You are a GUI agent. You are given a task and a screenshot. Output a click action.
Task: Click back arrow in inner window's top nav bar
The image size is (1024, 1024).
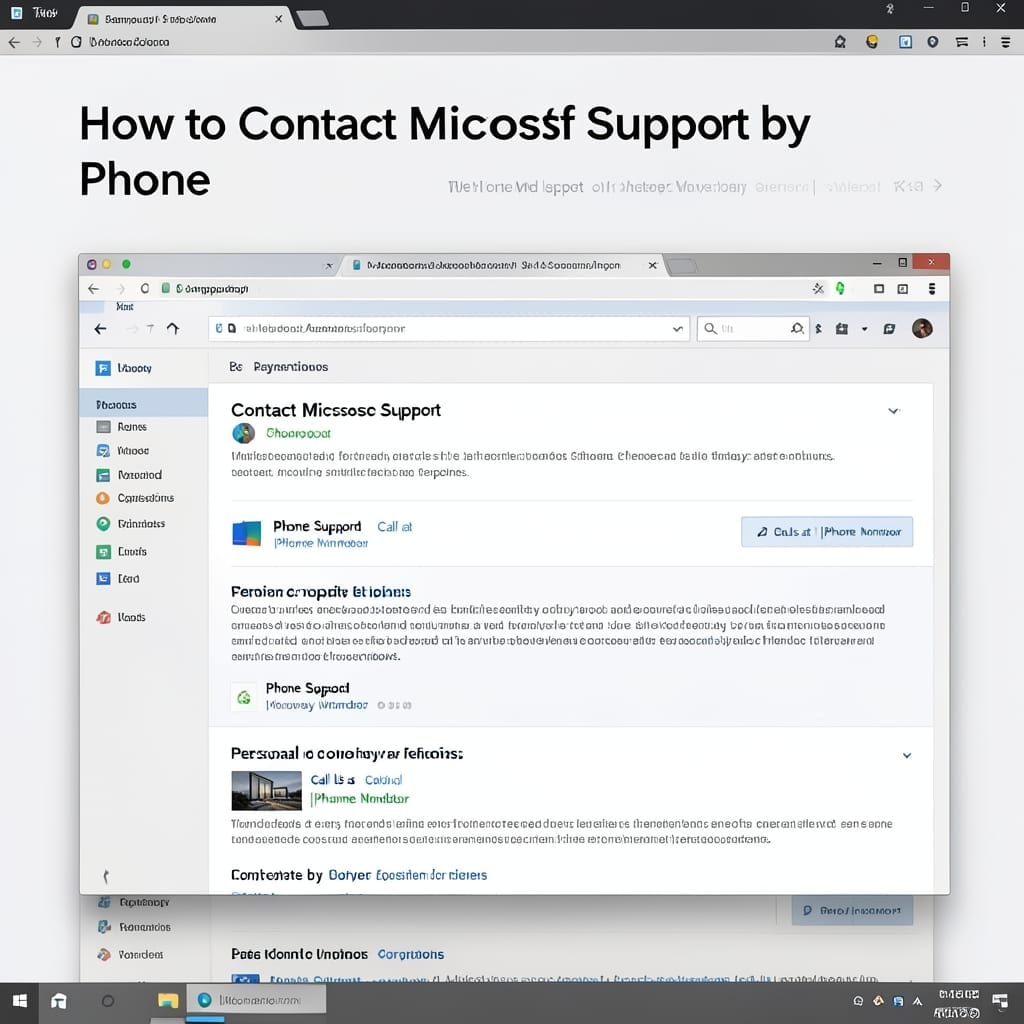[x=93, y=289]
